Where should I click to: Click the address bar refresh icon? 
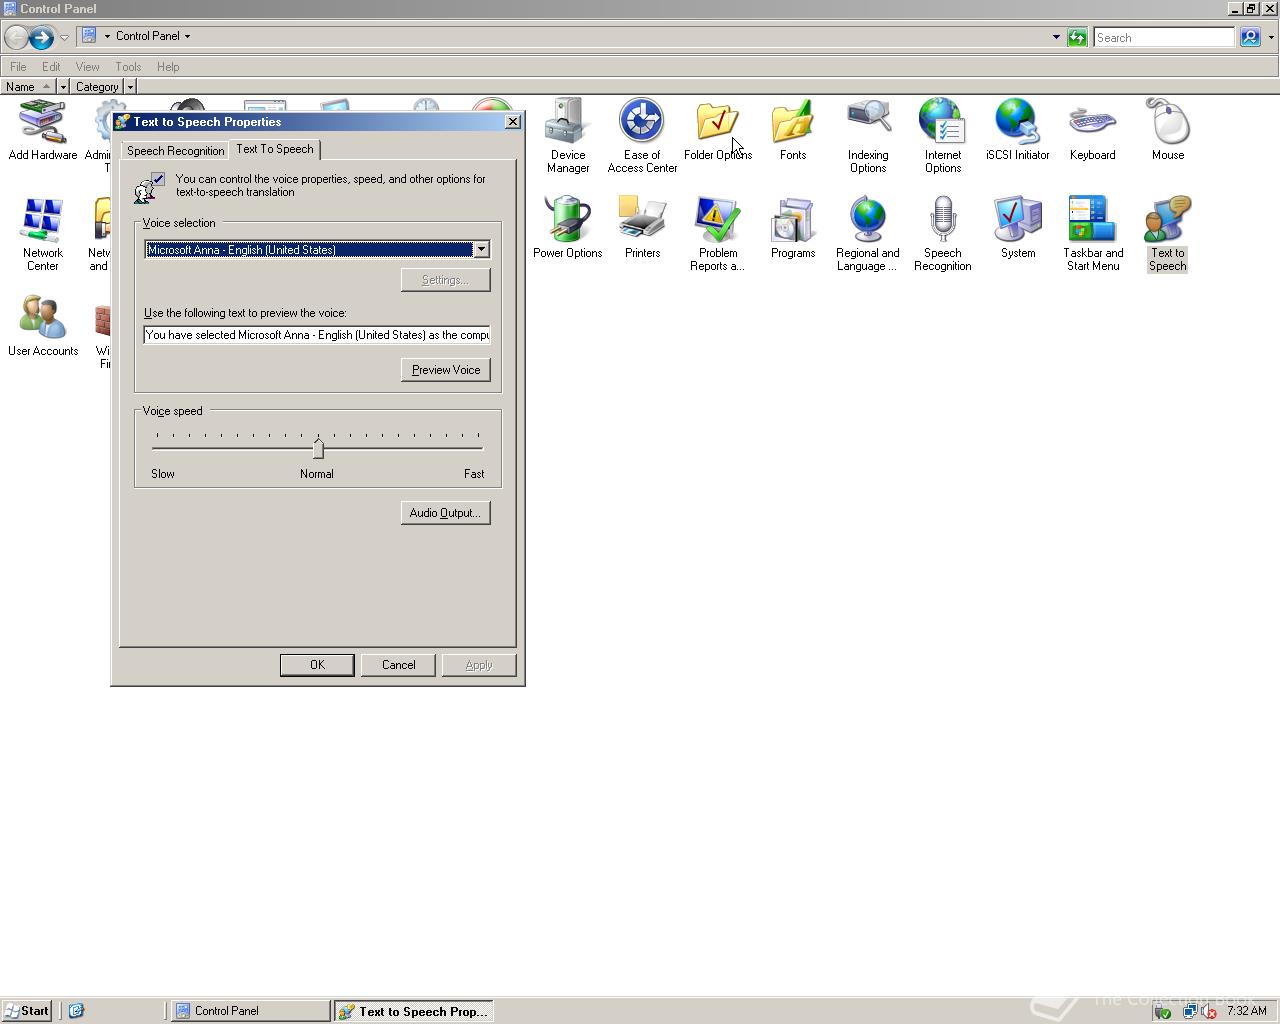(1077, 38)
